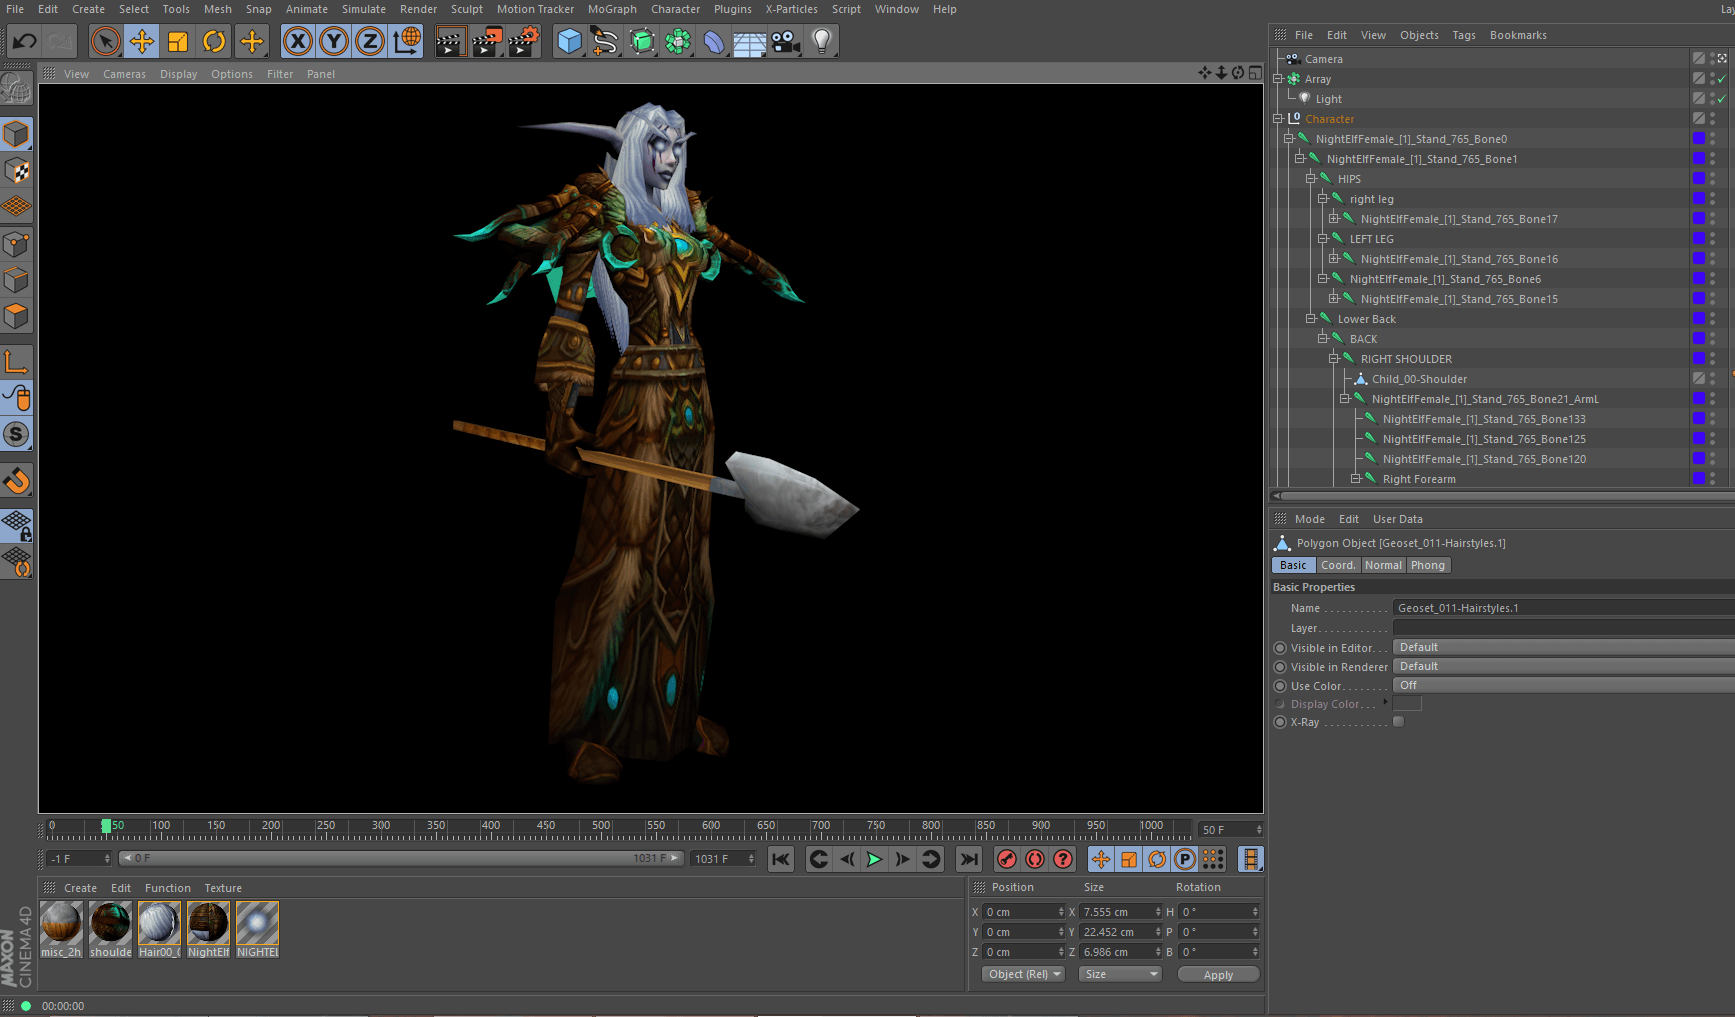Step to the next frame

pyautogui.click(x=903, y=859)
